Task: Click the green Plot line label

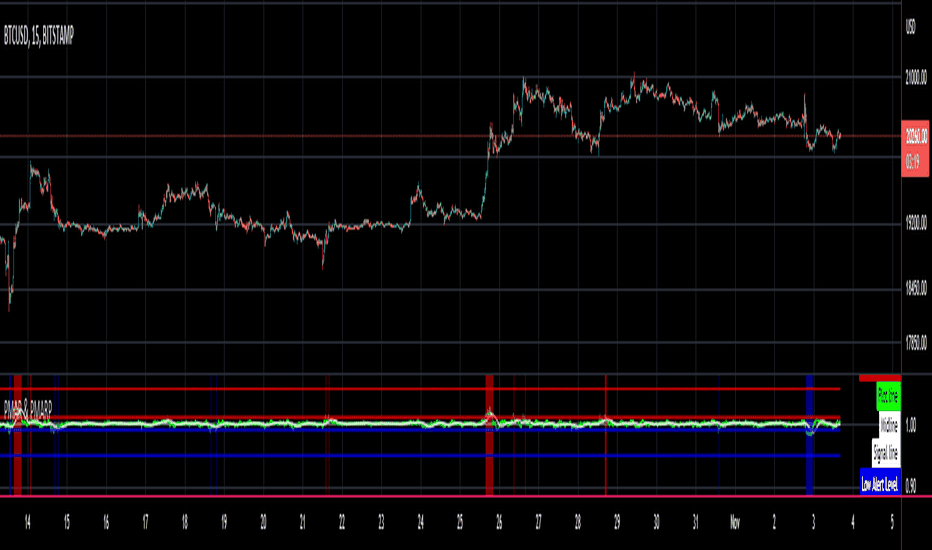Action: [888, 396]
